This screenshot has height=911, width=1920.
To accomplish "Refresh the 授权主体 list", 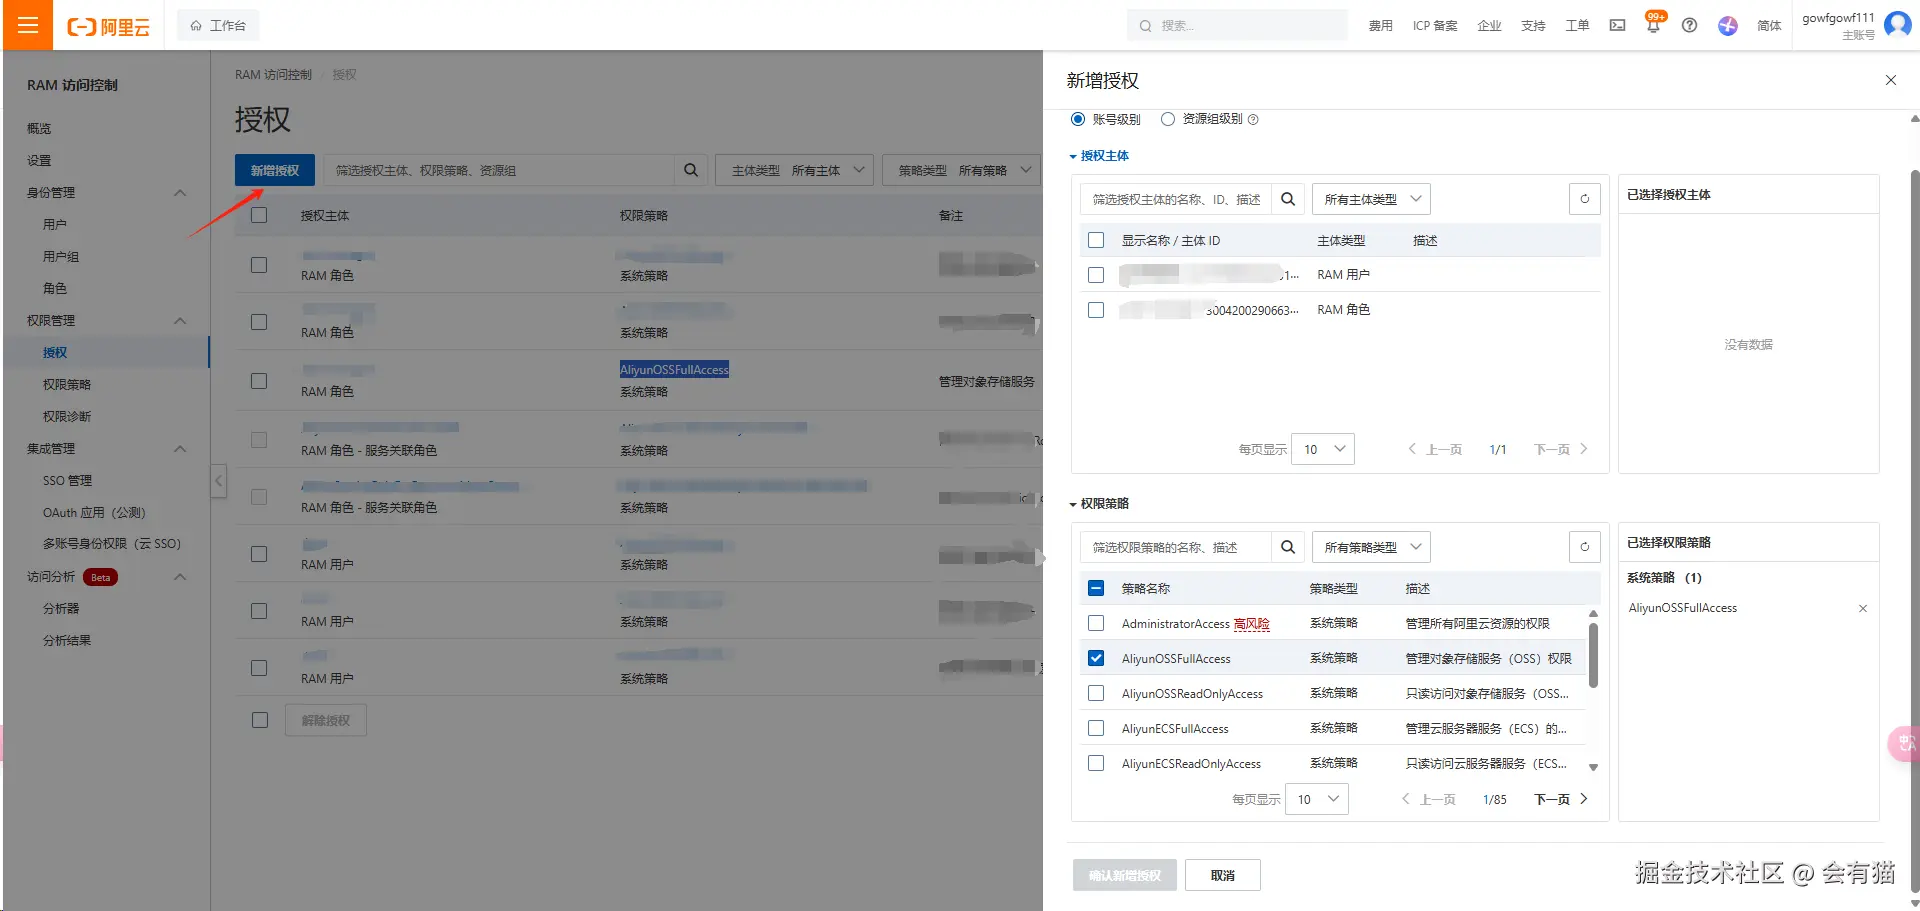I will [1584, 199].
